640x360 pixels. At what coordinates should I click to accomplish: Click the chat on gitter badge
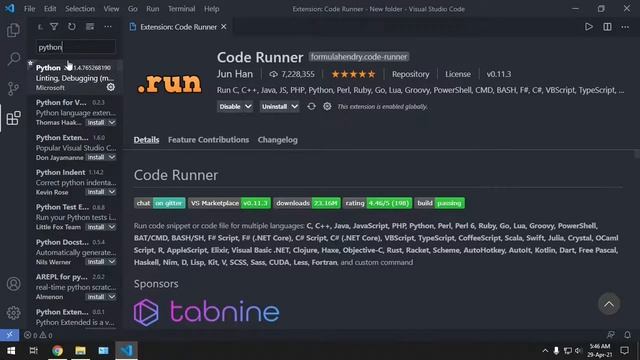pos(160,203)
